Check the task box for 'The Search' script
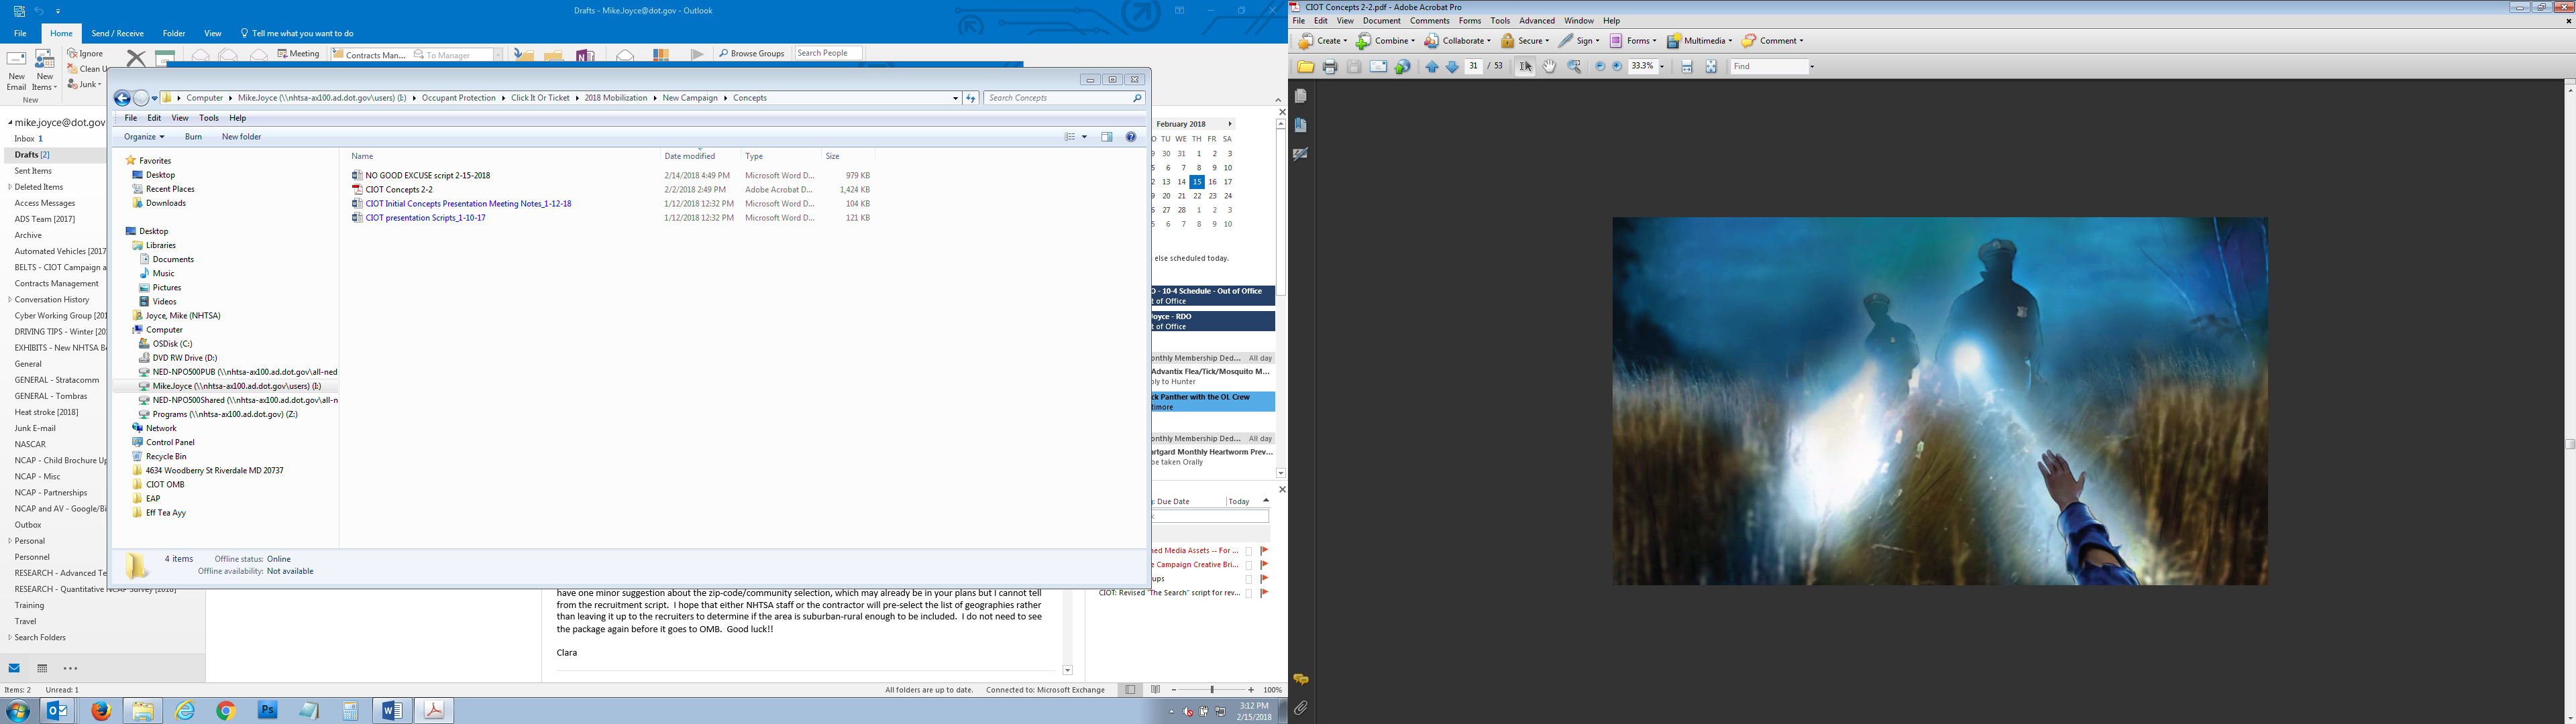Image resolution: width=2576 pixels, height=724 pixels. (x=1249, y=593)
